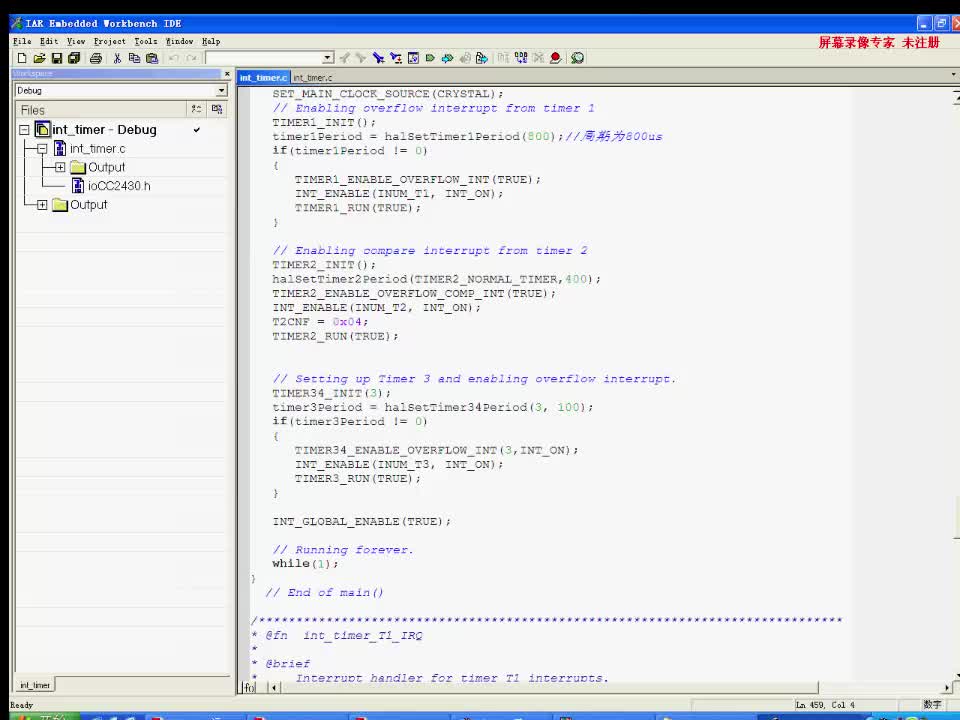Click the Files column header
This screenshot has height=720, width=960.
coord(100,110)
